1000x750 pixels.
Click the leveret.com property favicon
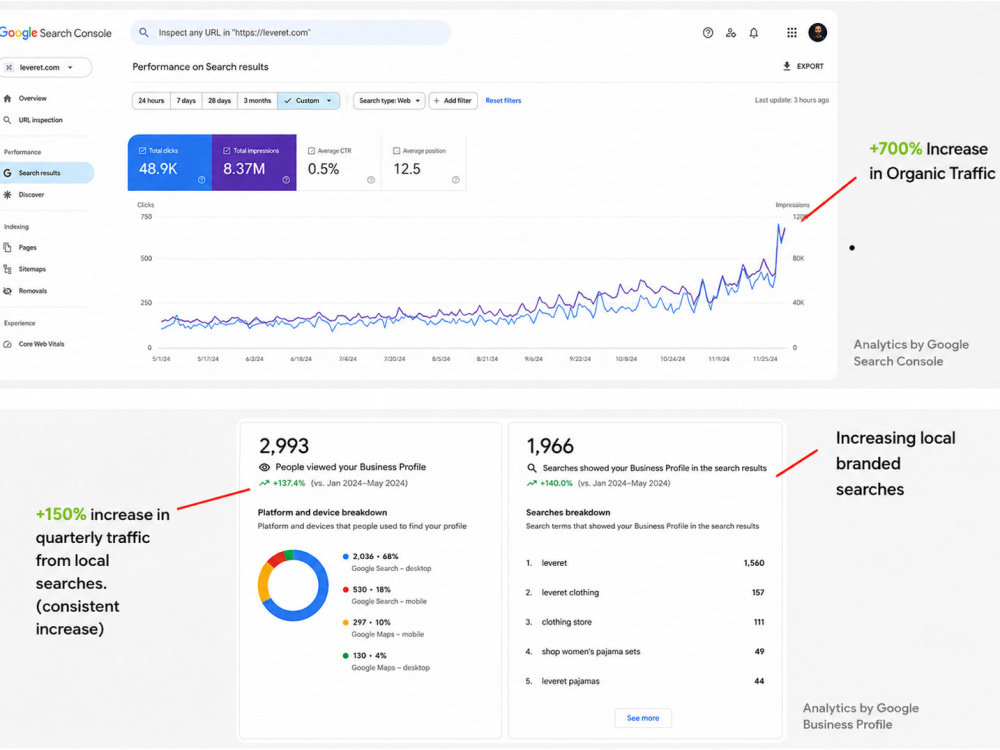pyautogui.click(x=9, y=67)
